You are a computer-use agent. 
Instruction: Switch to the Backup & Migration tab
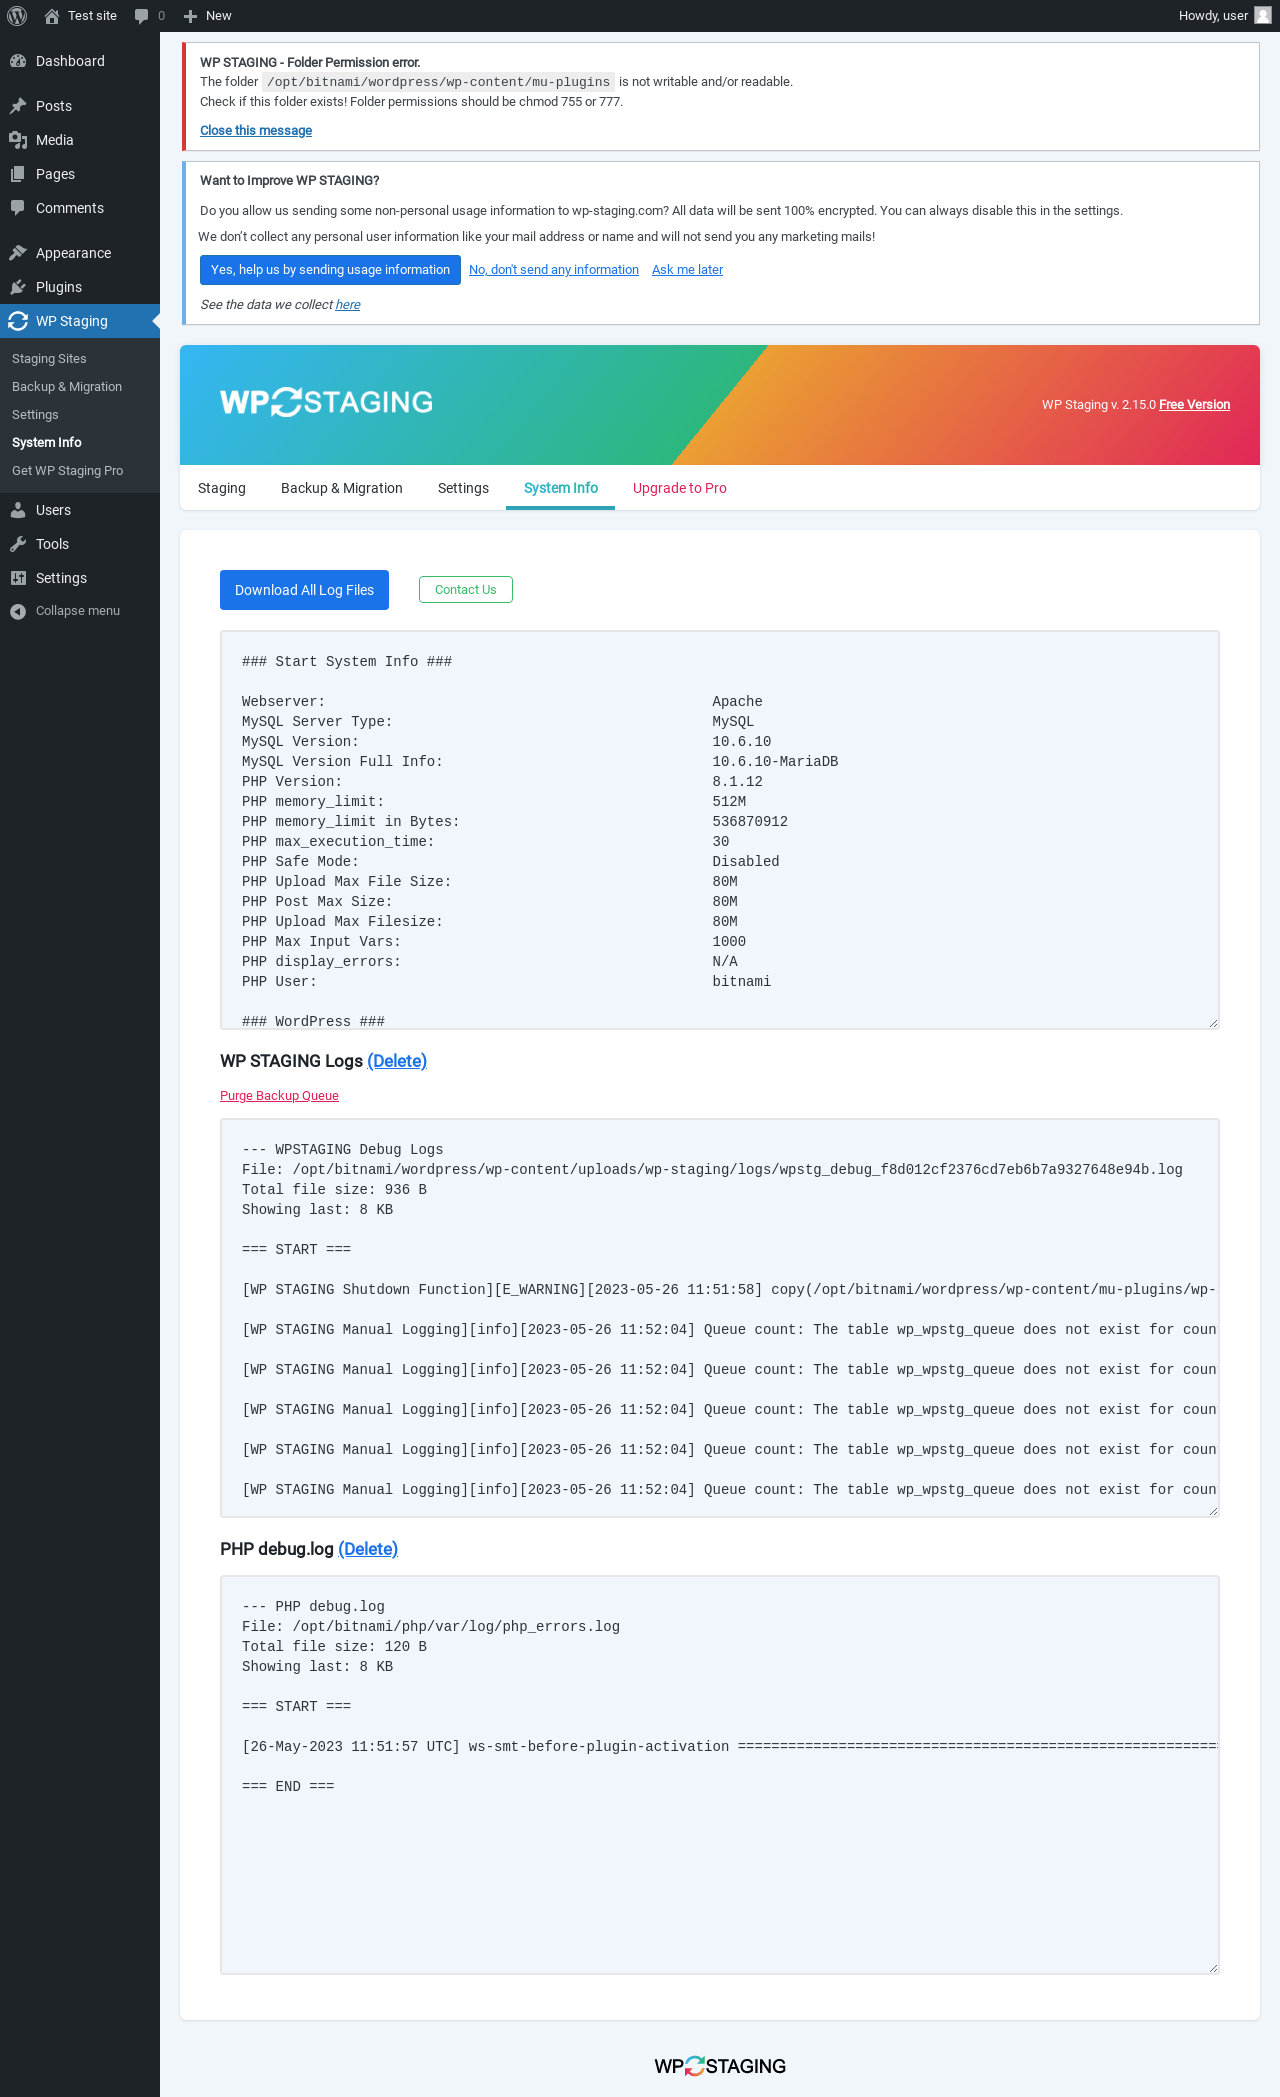pyautogui.click(x=342, y=488)
